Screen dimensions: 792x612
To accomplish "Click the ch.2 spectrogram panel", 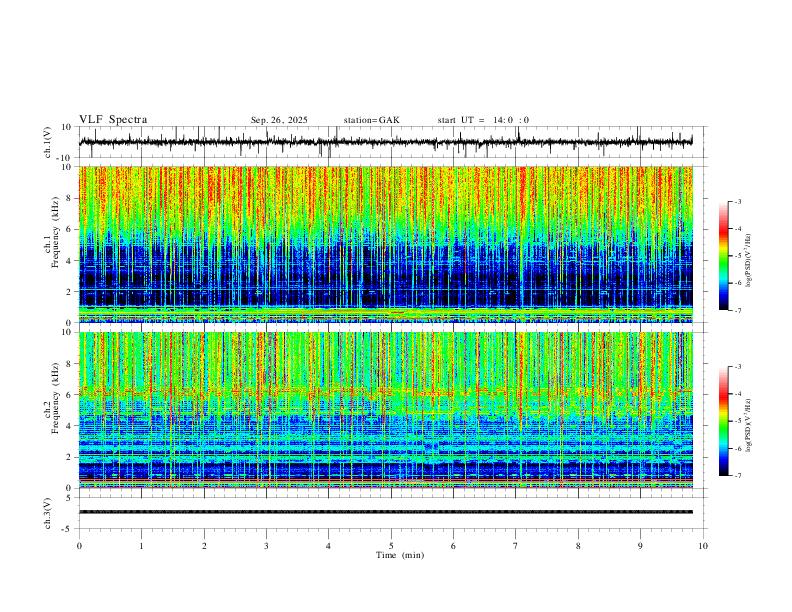I will click(385, 410).
